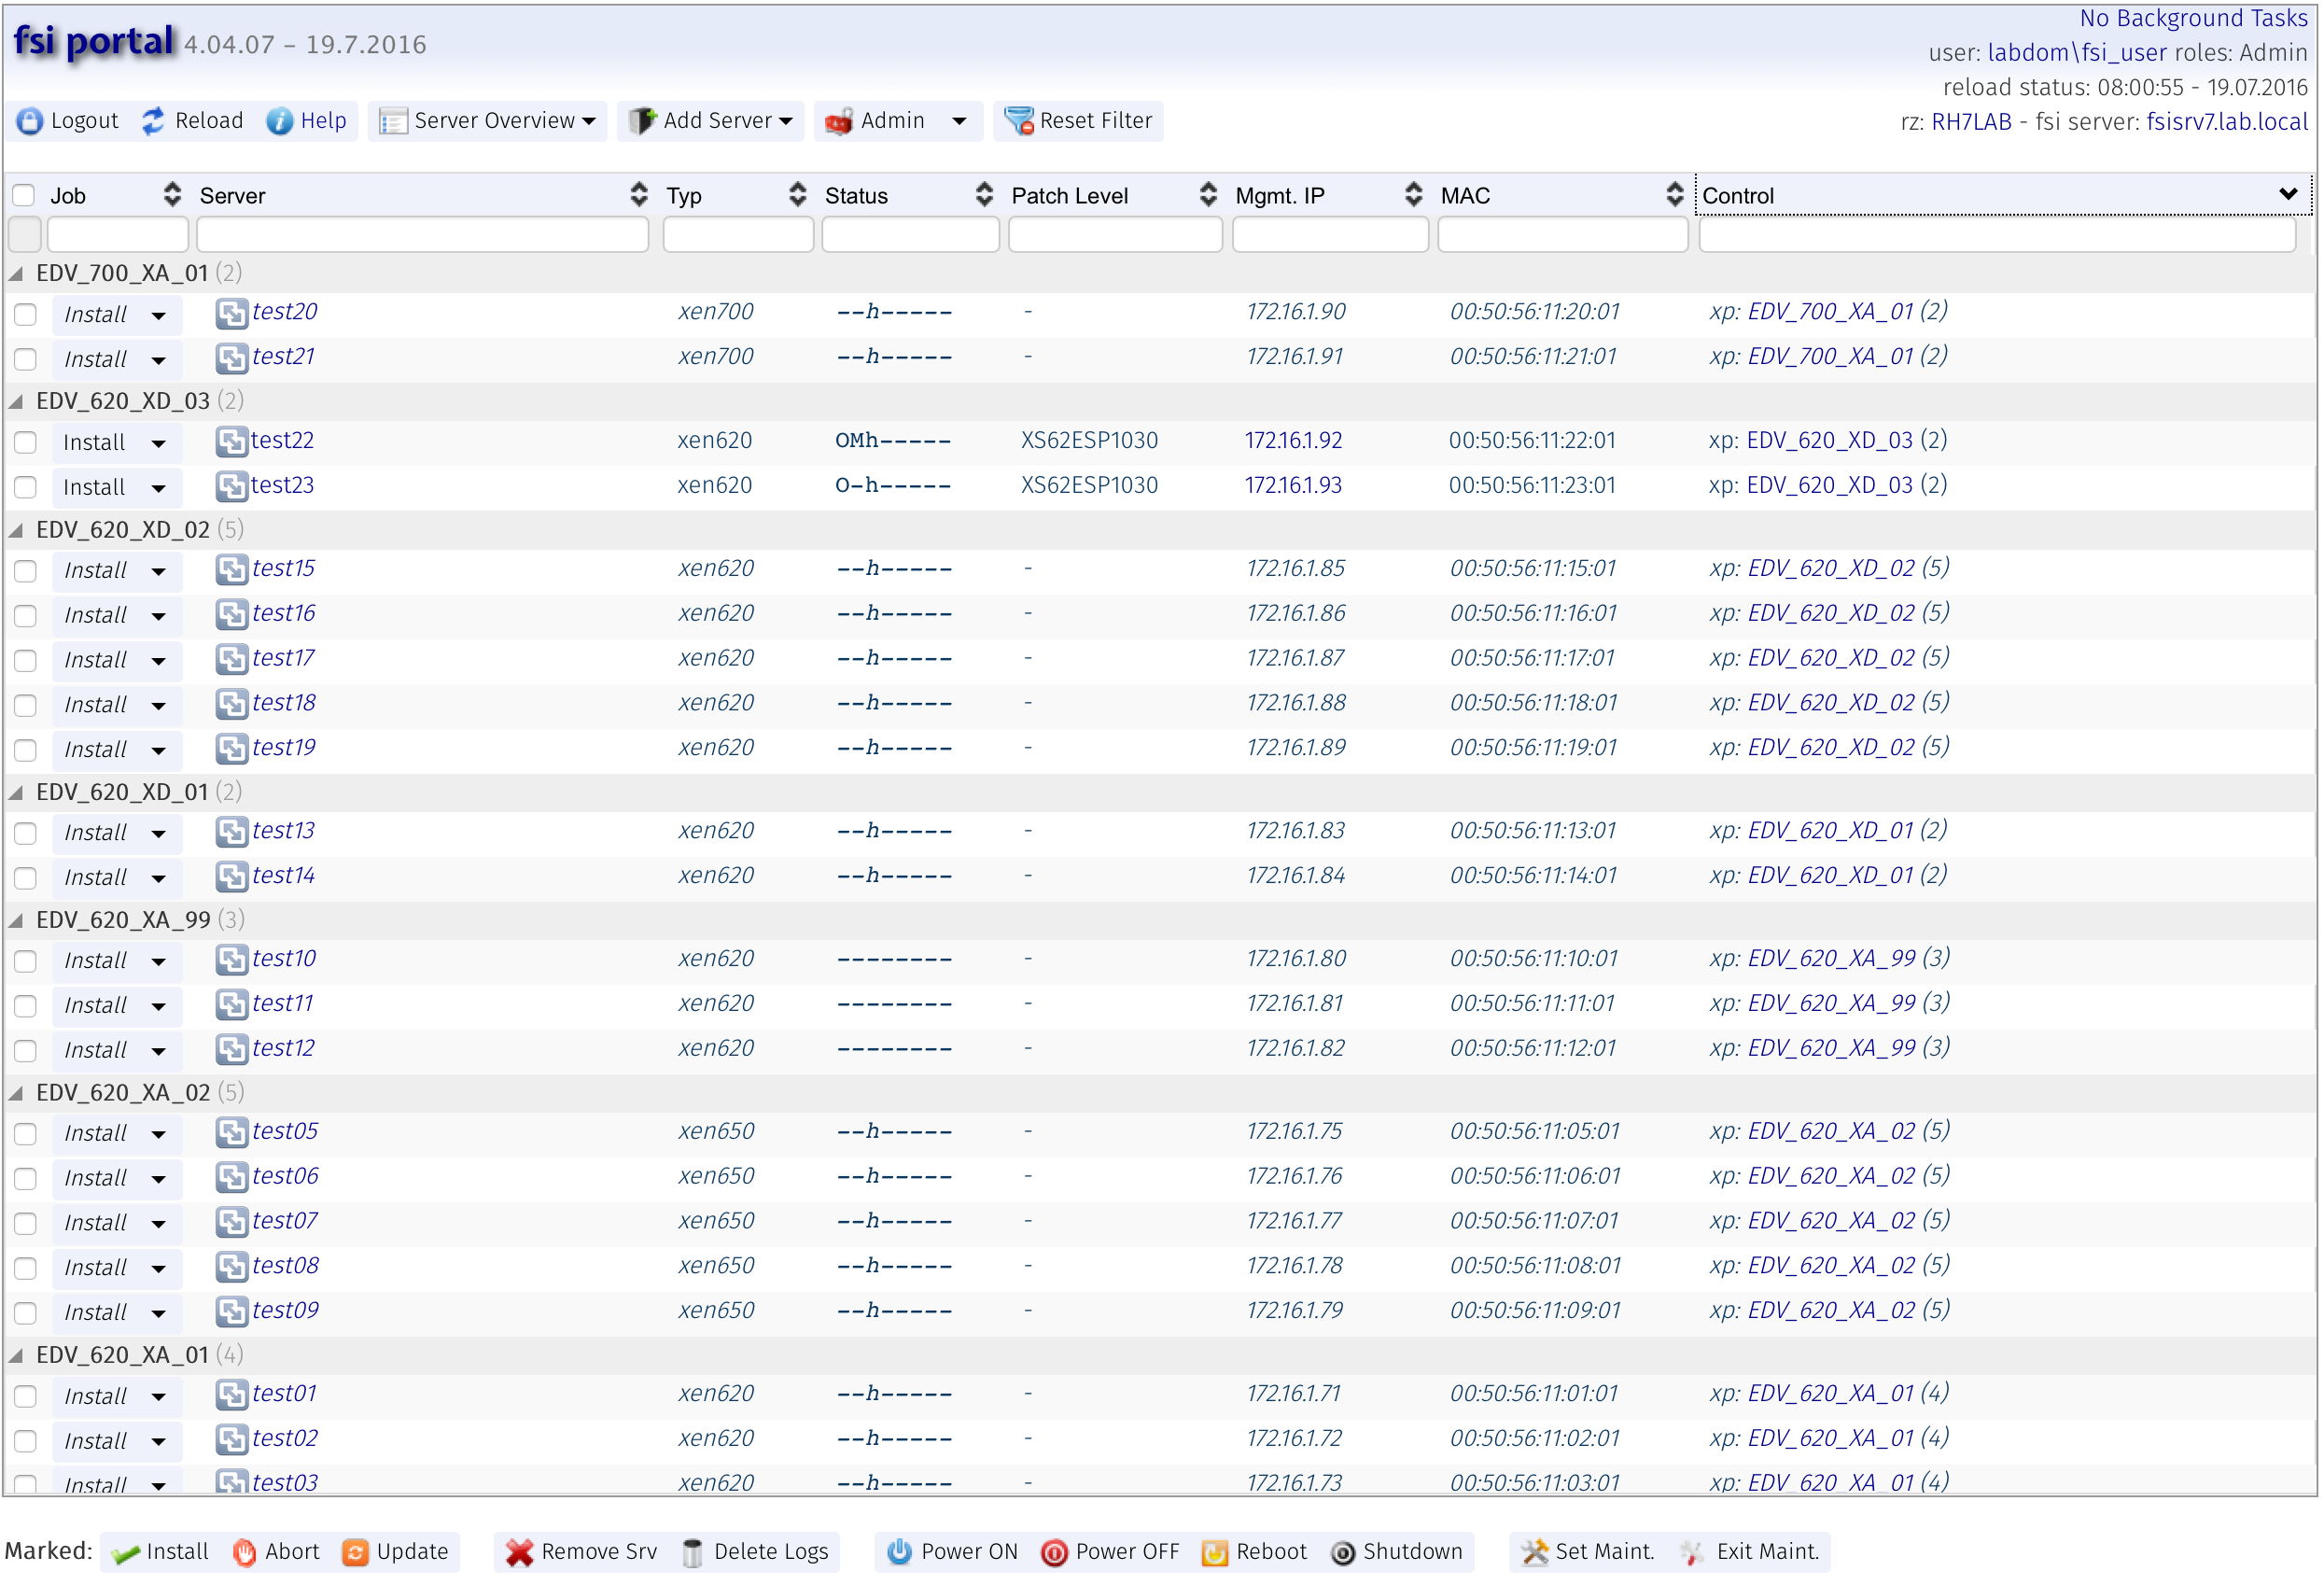Click server icon next to test13
Image resolution: width=2324 pixels, height=1585 pixels.
232,832
